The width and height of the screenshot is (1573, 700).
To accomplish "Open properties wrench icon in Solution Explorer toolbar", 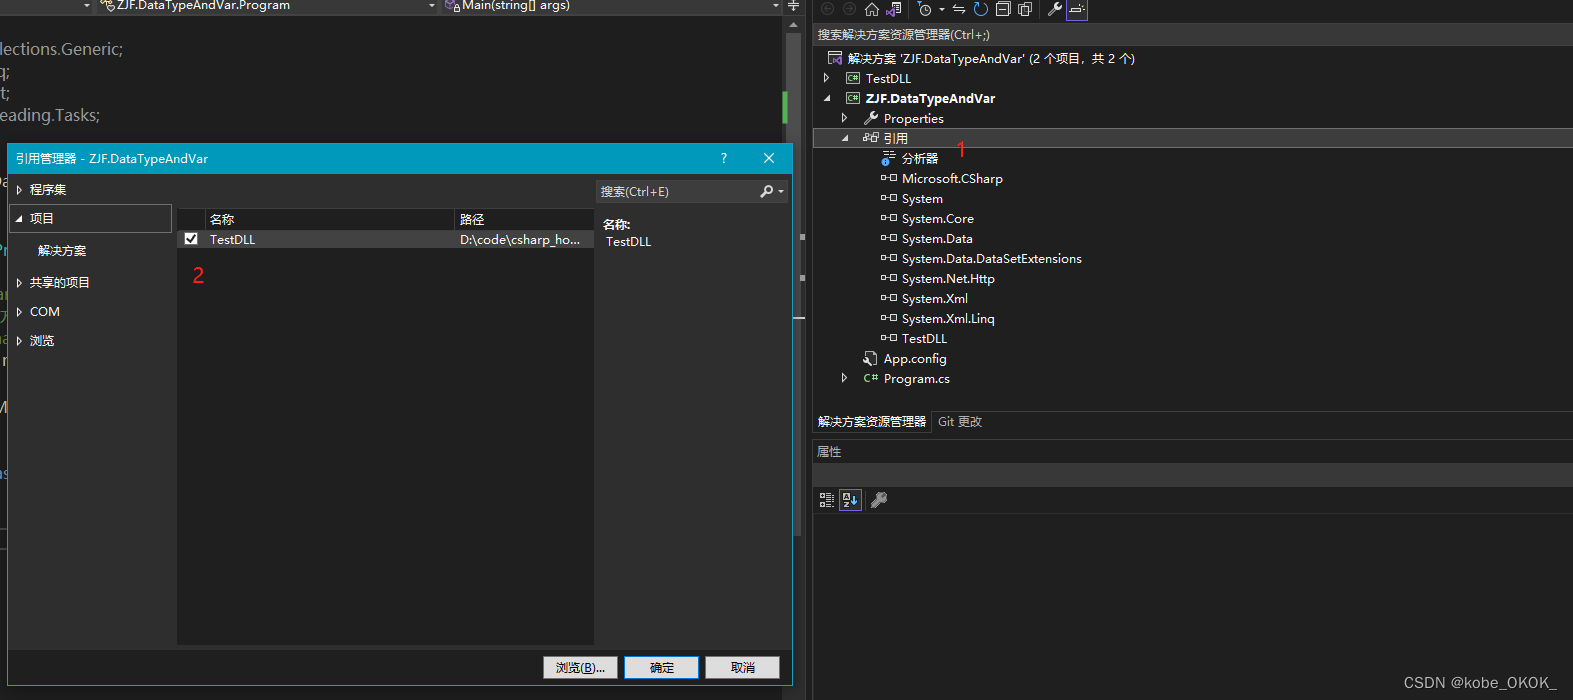I will pos(1055,9).
